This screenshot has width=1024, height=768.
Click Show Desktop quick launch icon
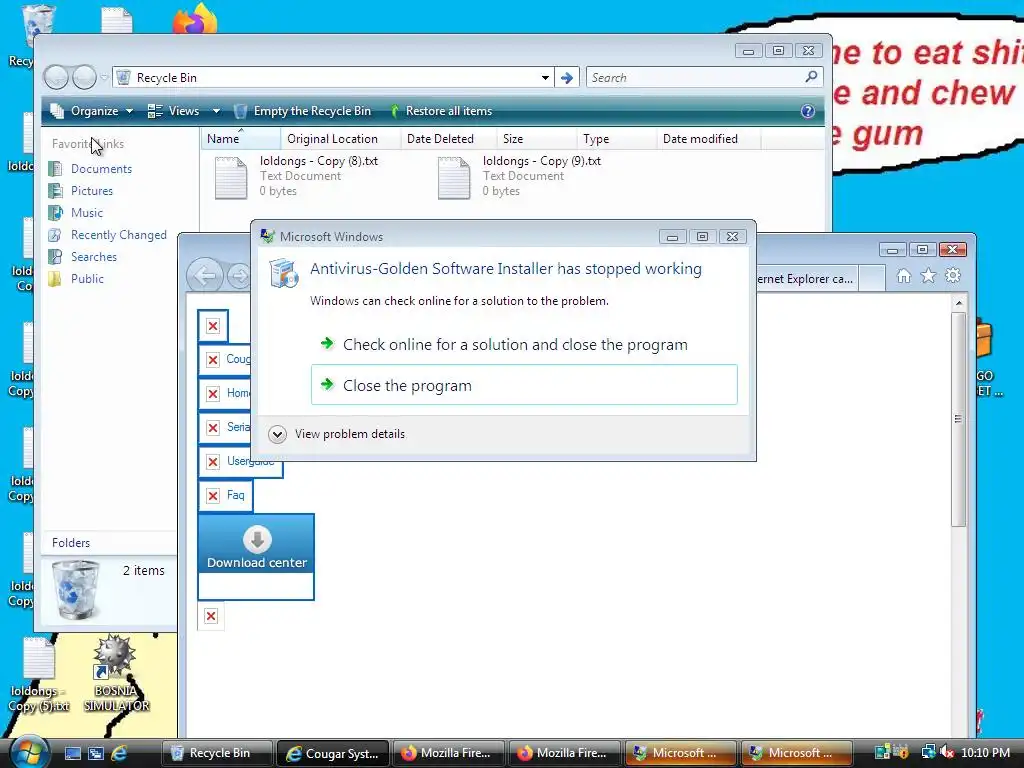pos(72,753)
